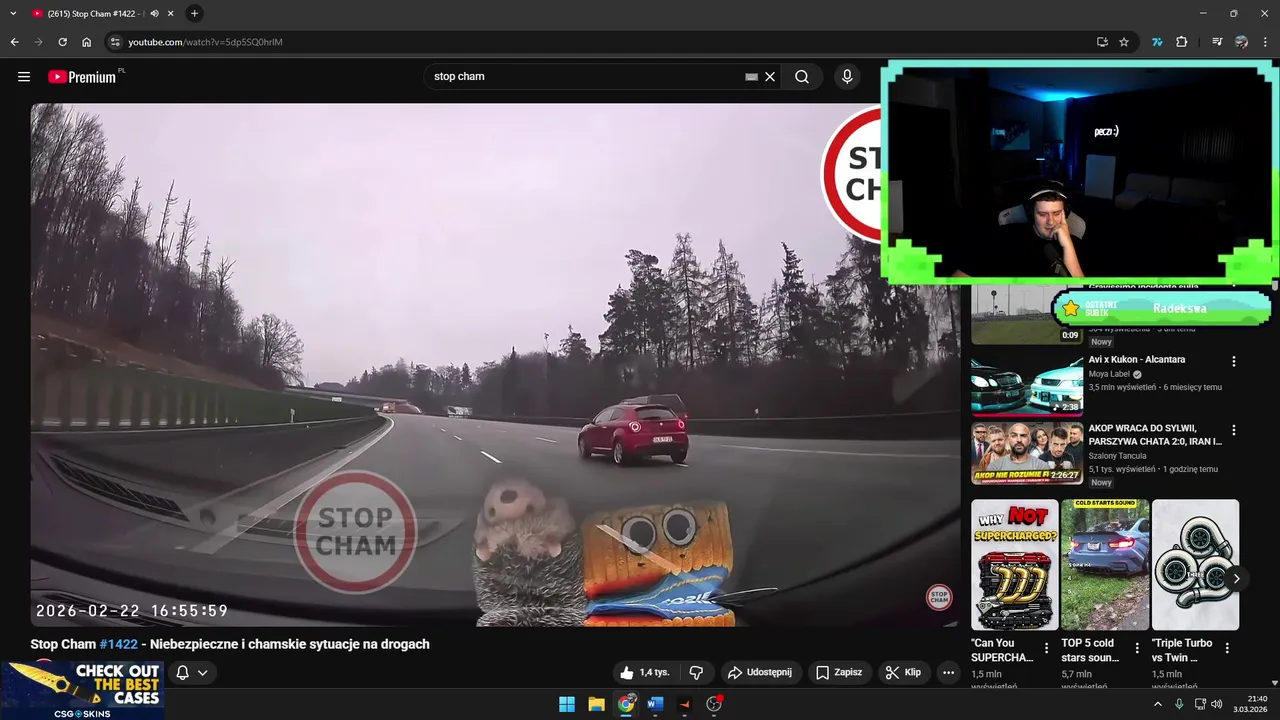The image size is (1280, 720).
Task: Start voice search with the microphone
Action: pos(847,77)
